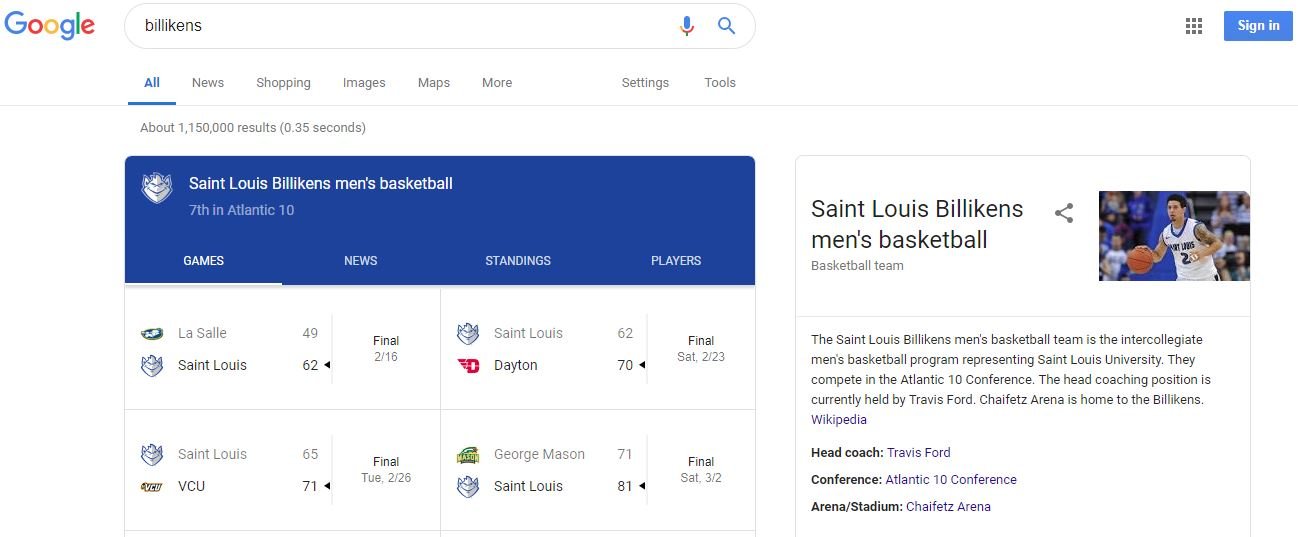This screenshot has width=1298, height=537.
Task: Click the Dayton team logo
Action: pyautogui.click(x=468, y=365)
